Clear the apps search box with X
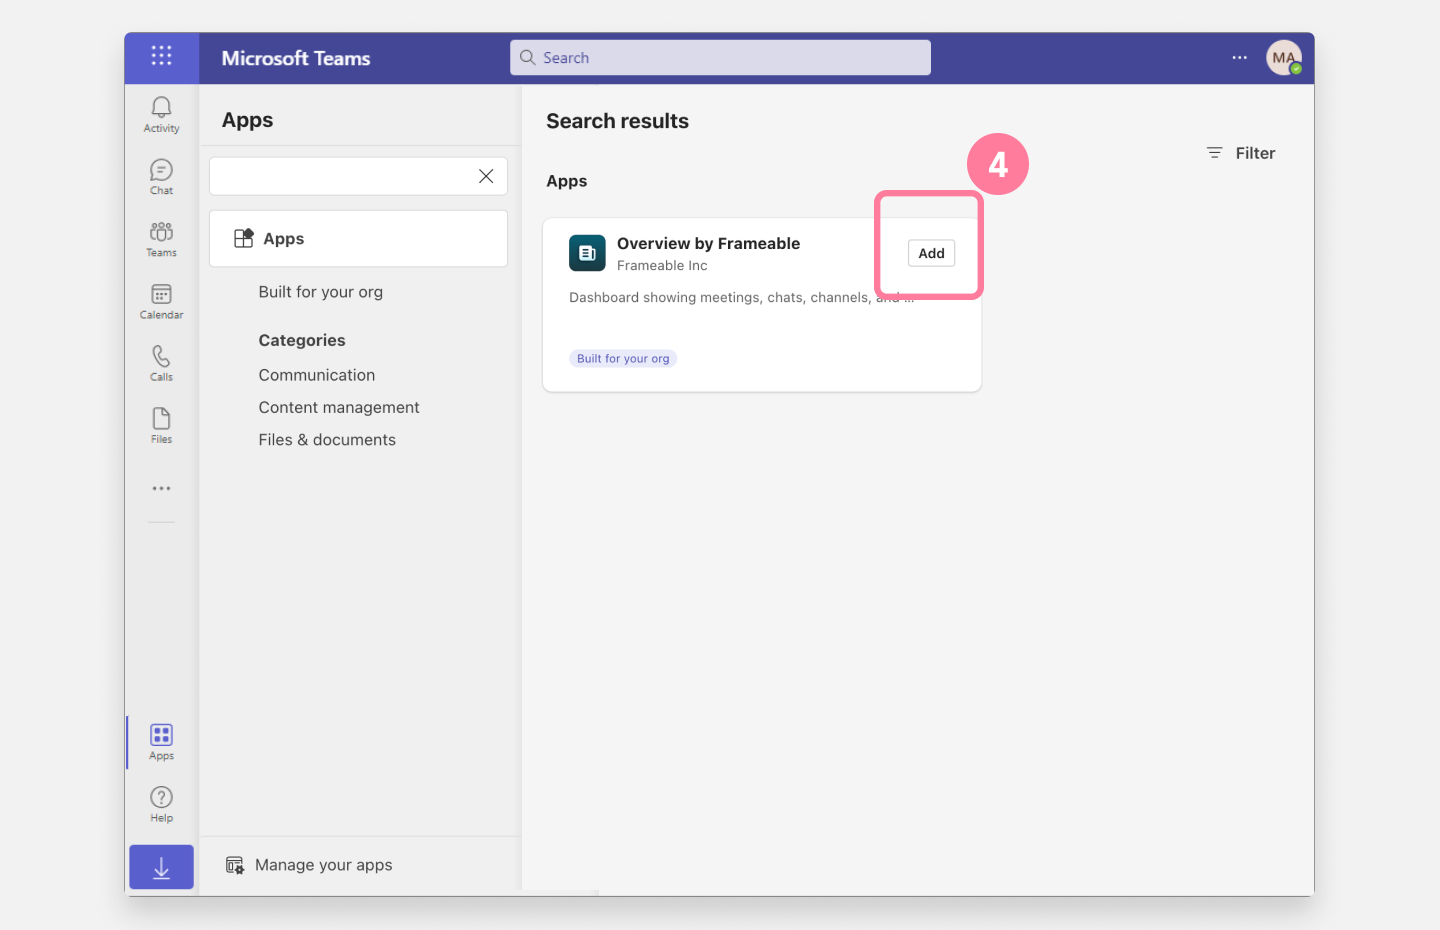This screenshot has height=930, width=1440. [x=486, y=176]
